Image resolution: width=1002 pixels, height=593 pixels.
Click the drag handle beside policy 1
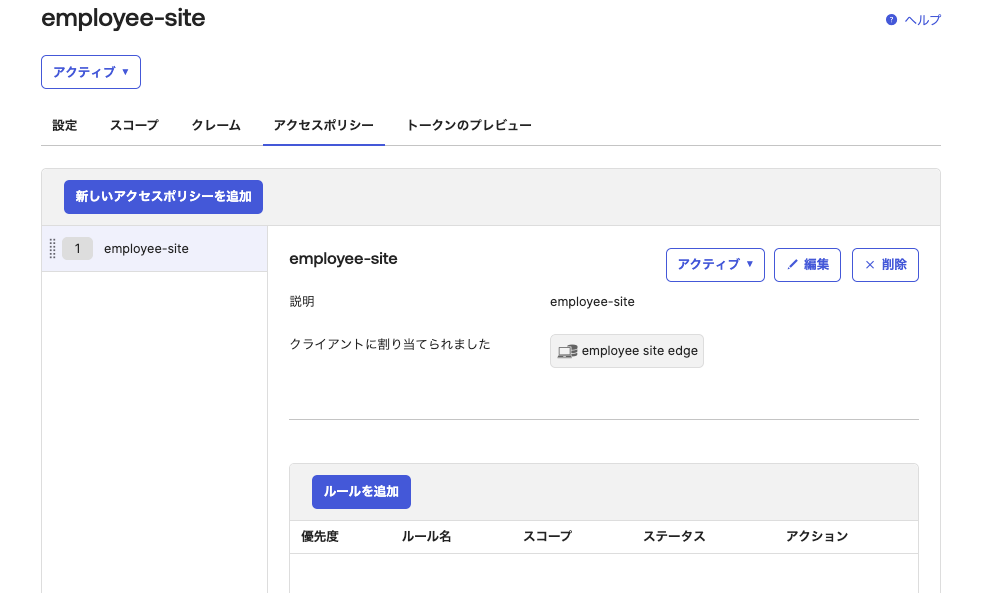pyautogui.click(x=51, y=248)
